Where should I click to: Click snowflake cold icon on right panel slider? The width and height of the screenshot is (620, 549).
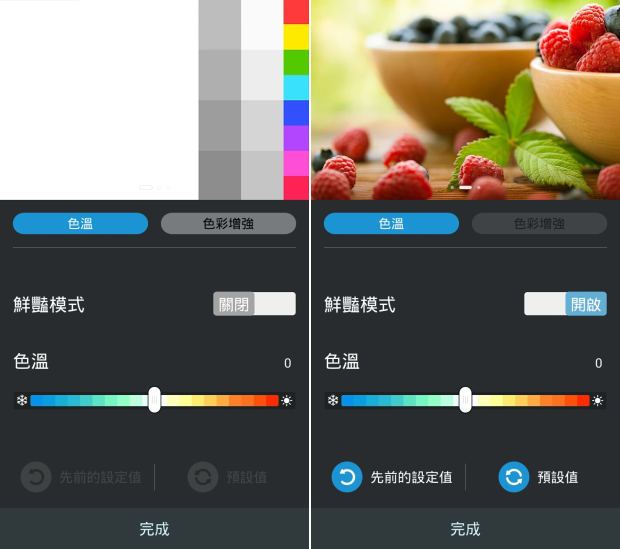333,400
